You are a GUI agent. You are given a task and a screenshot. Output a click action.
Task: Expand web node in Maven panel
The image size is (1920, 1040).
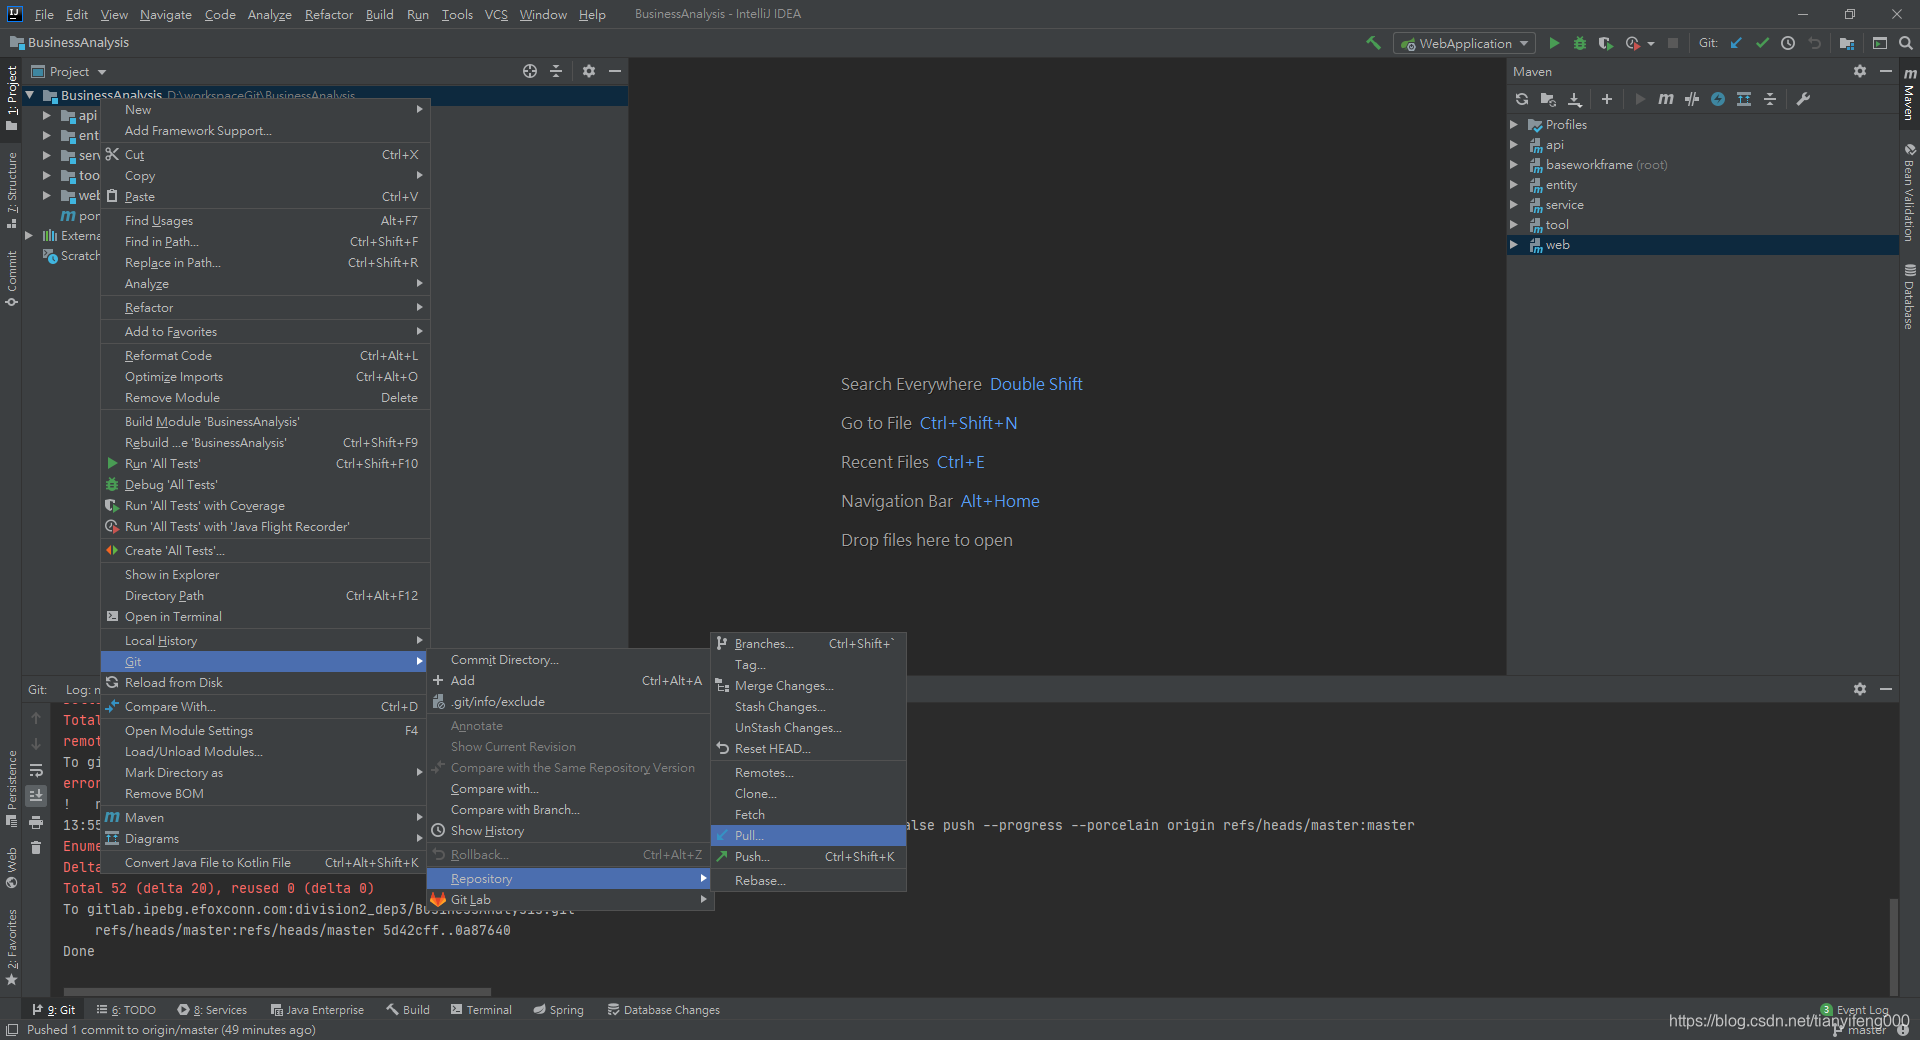pos(1514,245)
